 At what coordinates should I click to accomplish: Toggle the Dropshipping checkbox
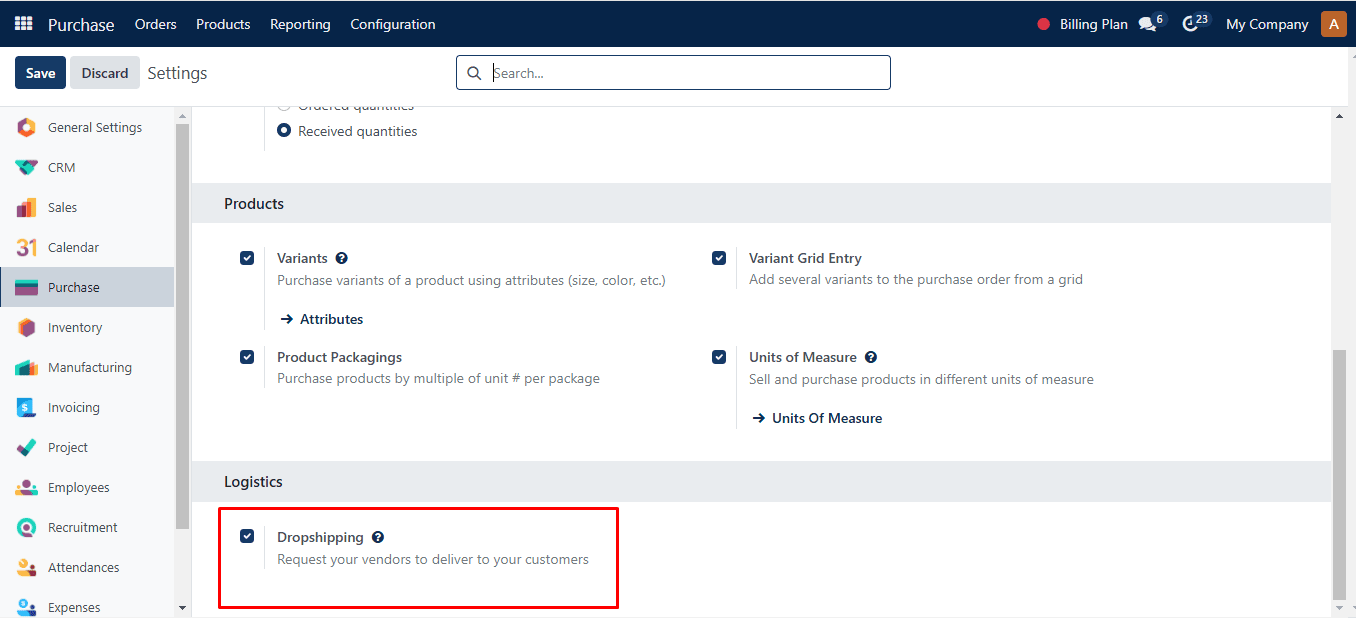coord(247,536)
